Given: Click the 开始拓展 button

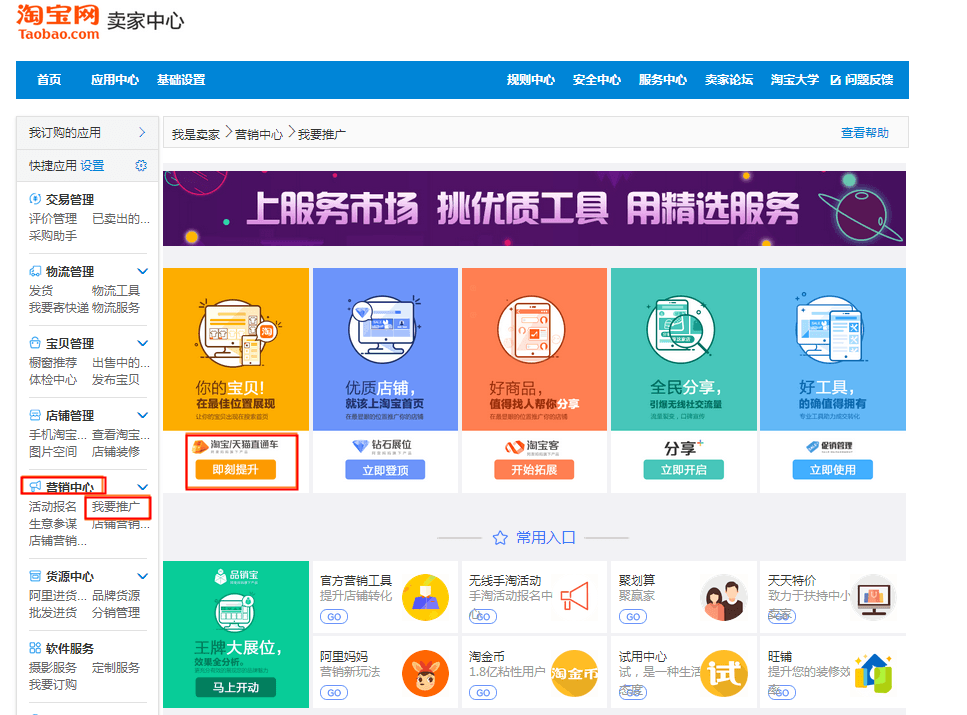Looking at the screenshot, I should coord(534,469).
